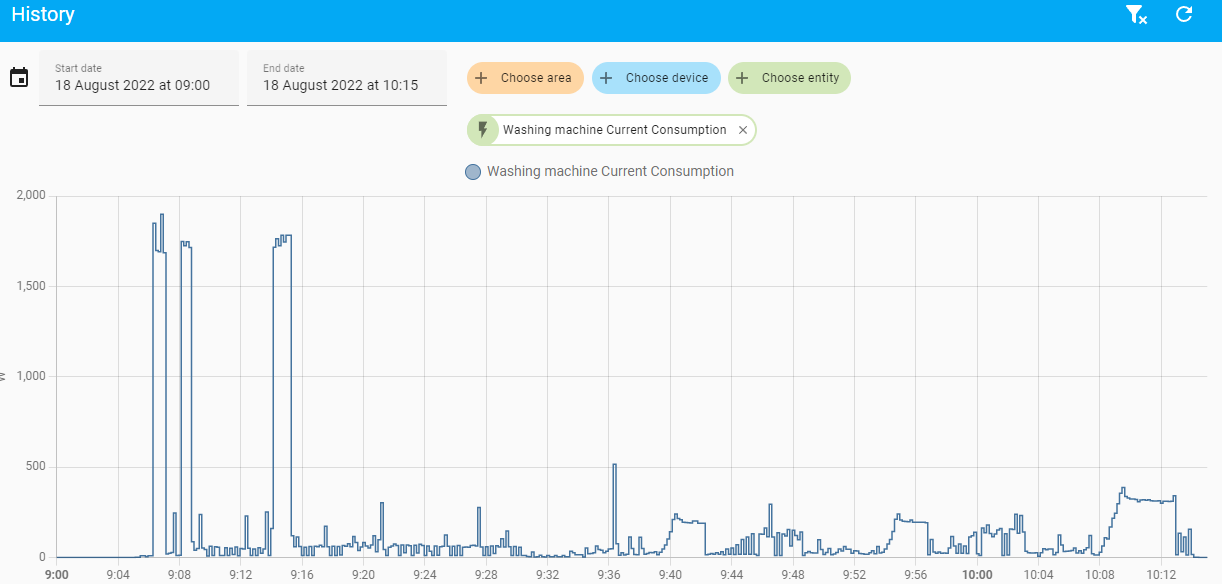The image size is (1222, 584).
Task: Edit the End date field
Action: [x=347, y=77]
